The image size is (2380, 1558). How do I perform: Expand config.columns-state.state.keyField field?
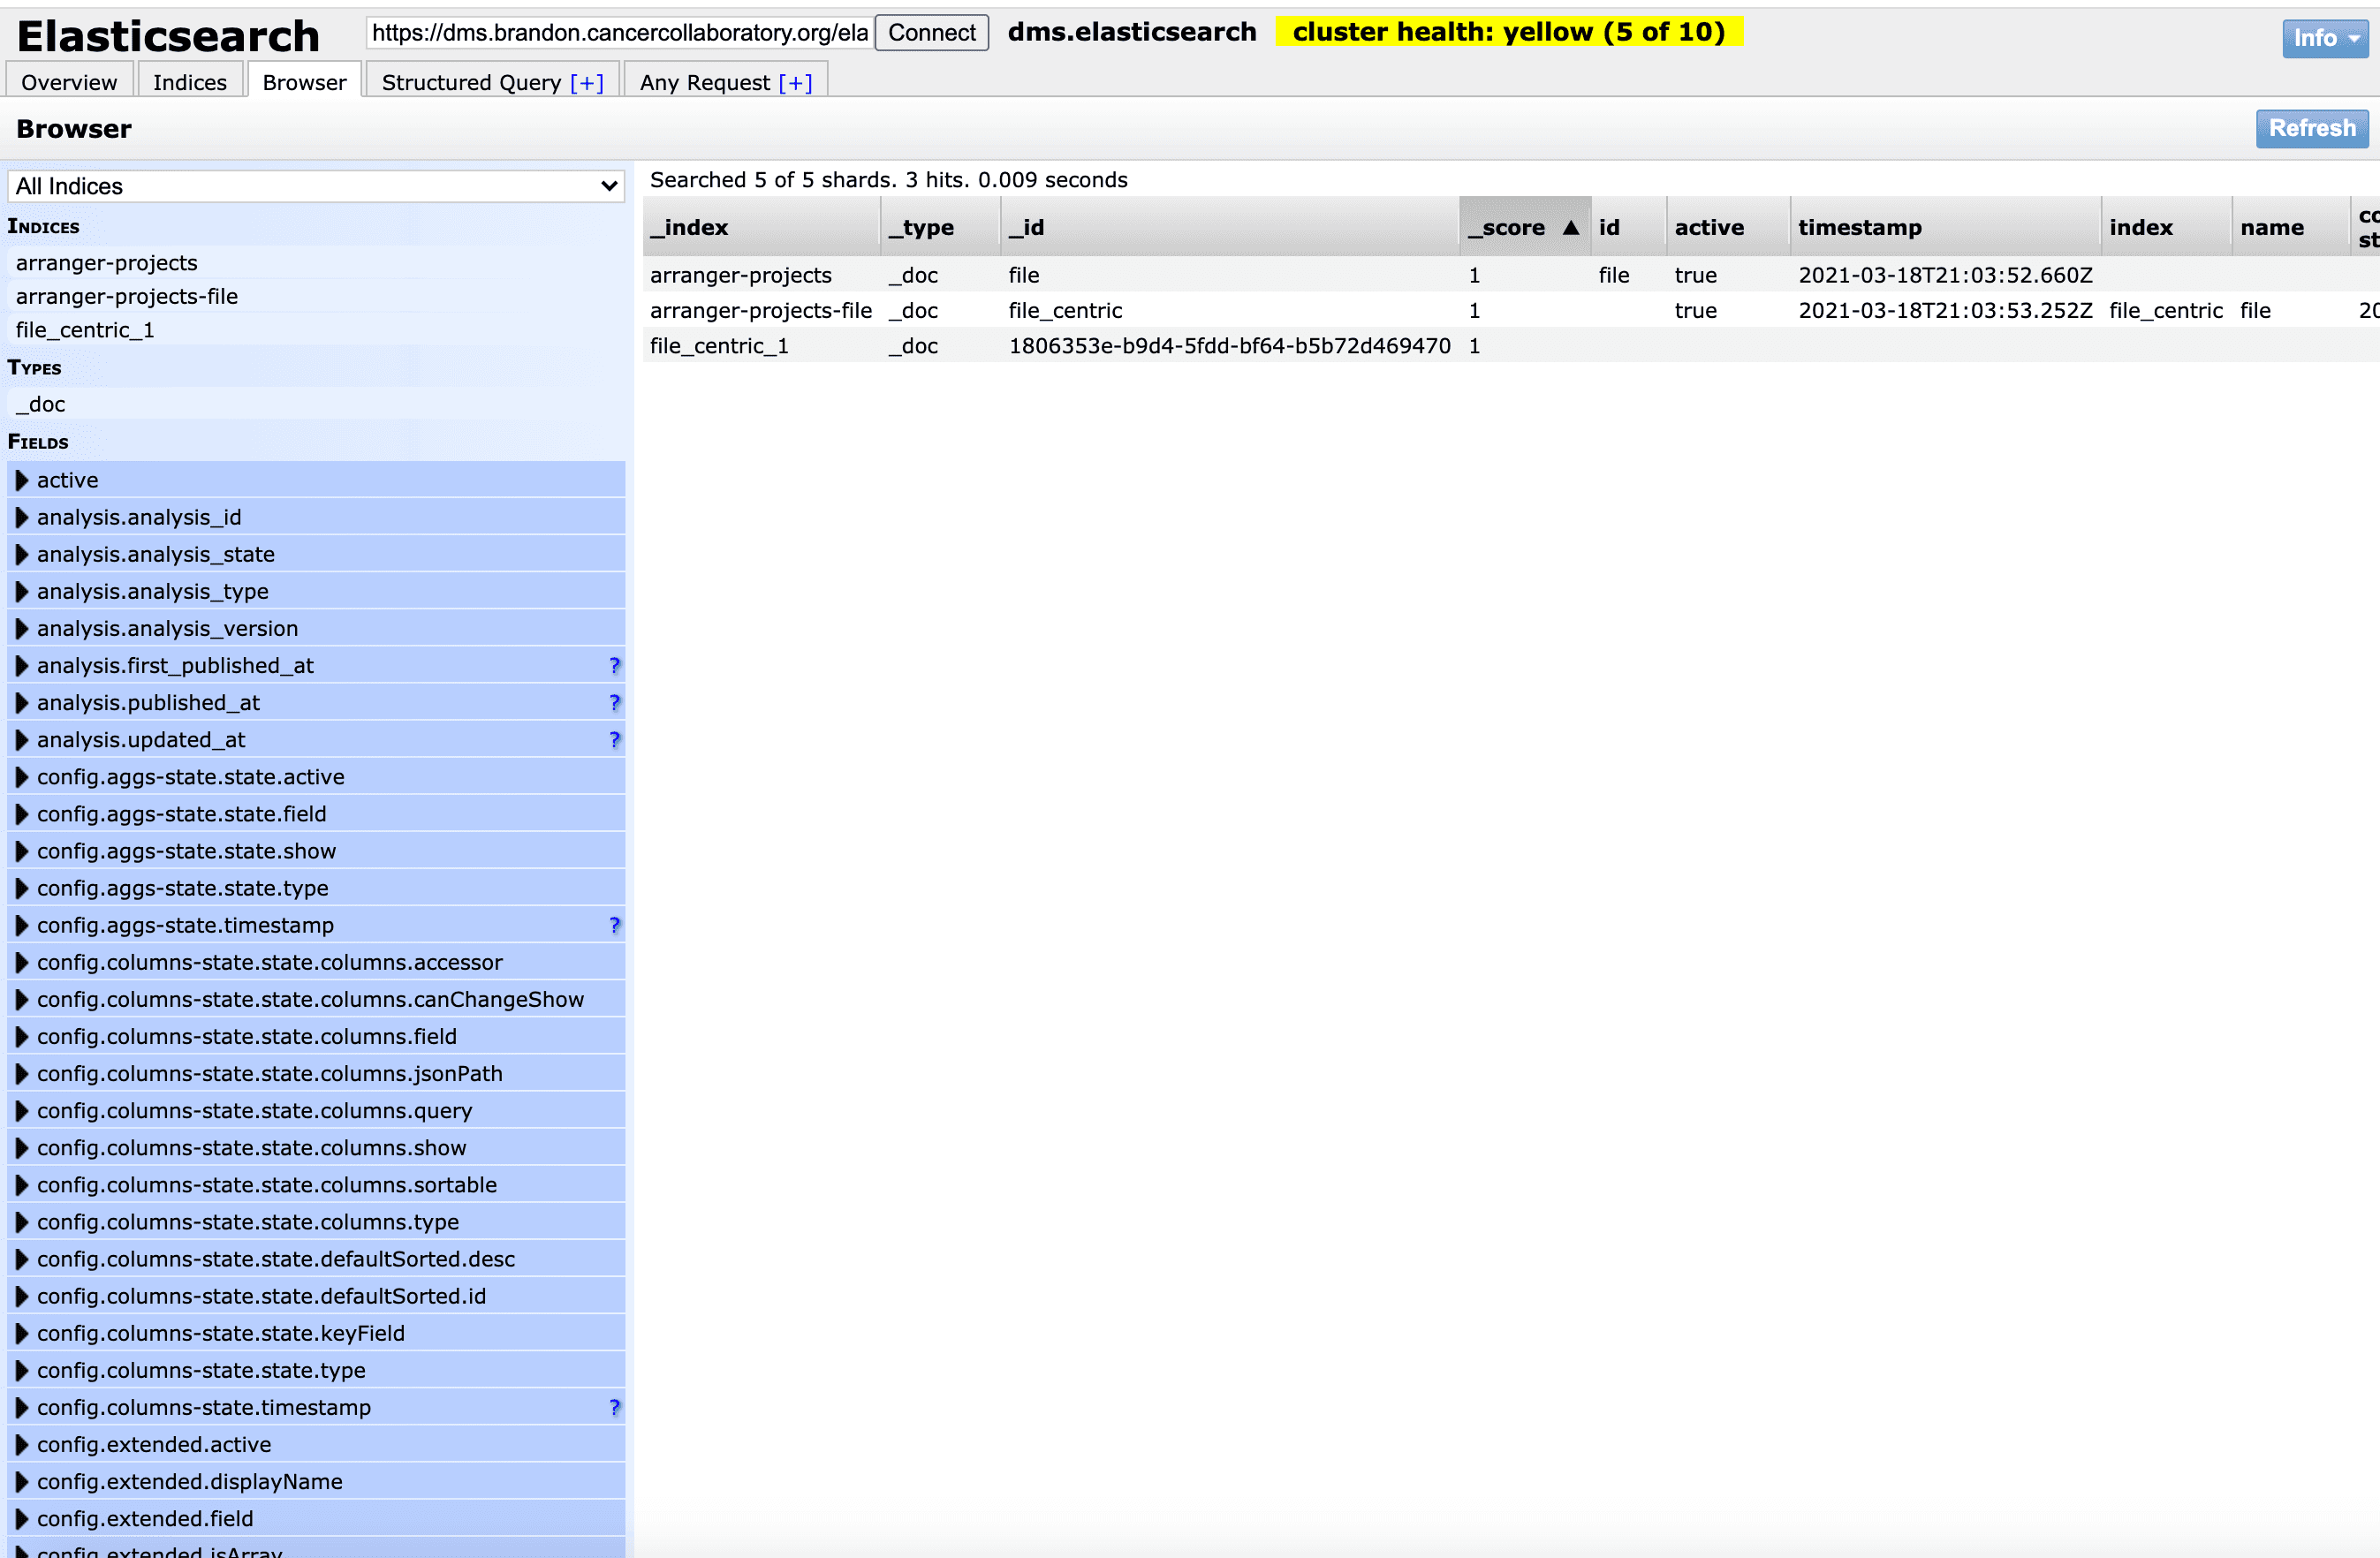[x=22, y=1334]
